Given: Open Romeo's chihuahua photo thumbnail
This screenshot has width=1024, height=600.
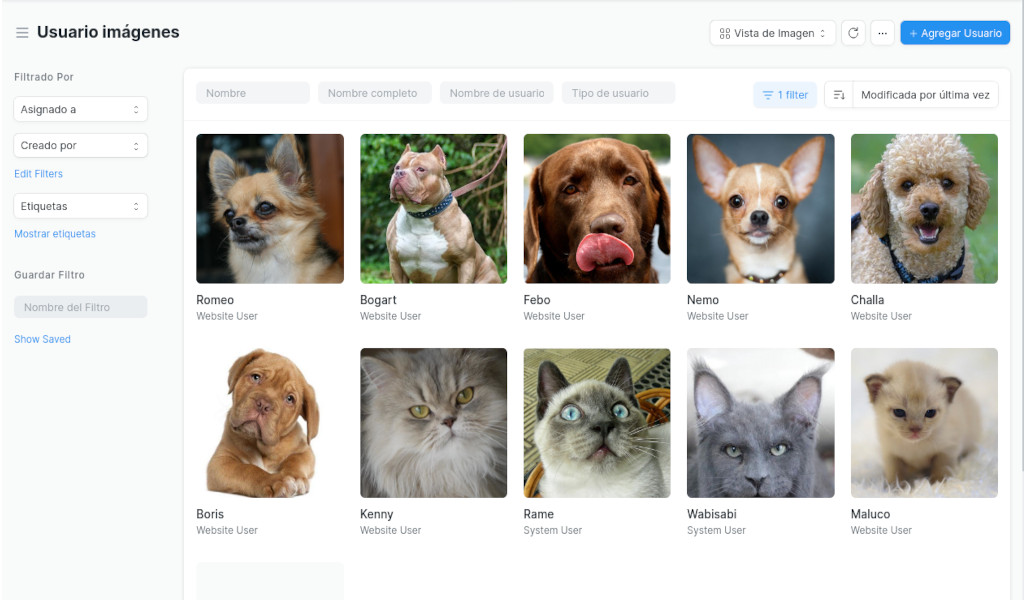Looking at the screenshot, I should (270, 209).
